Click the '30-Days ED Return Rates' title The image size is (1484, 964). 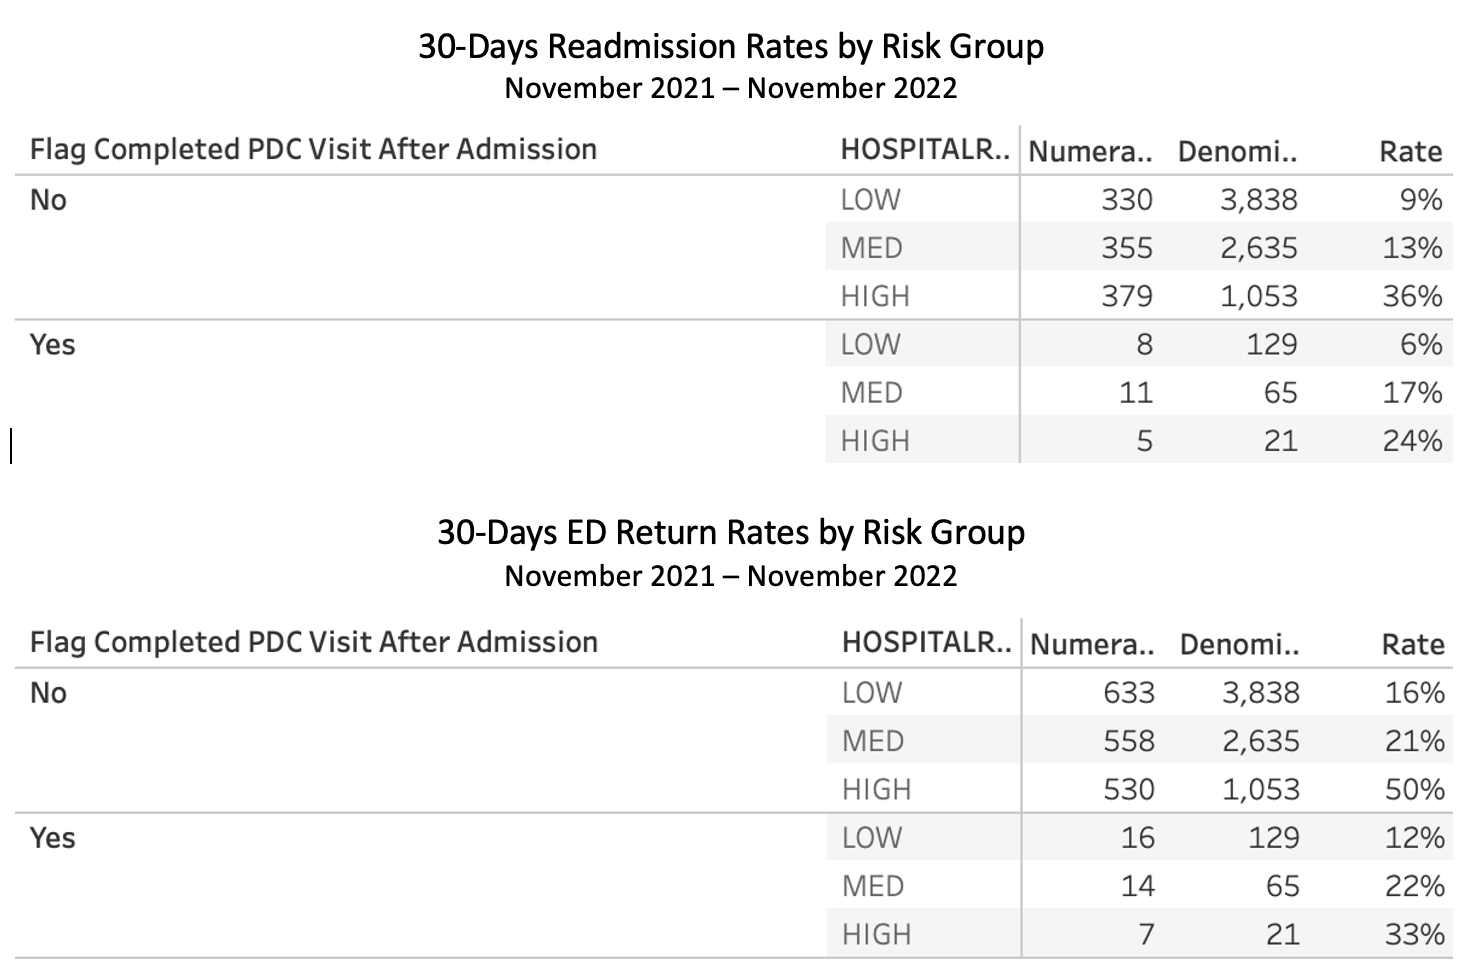point(730,532)
